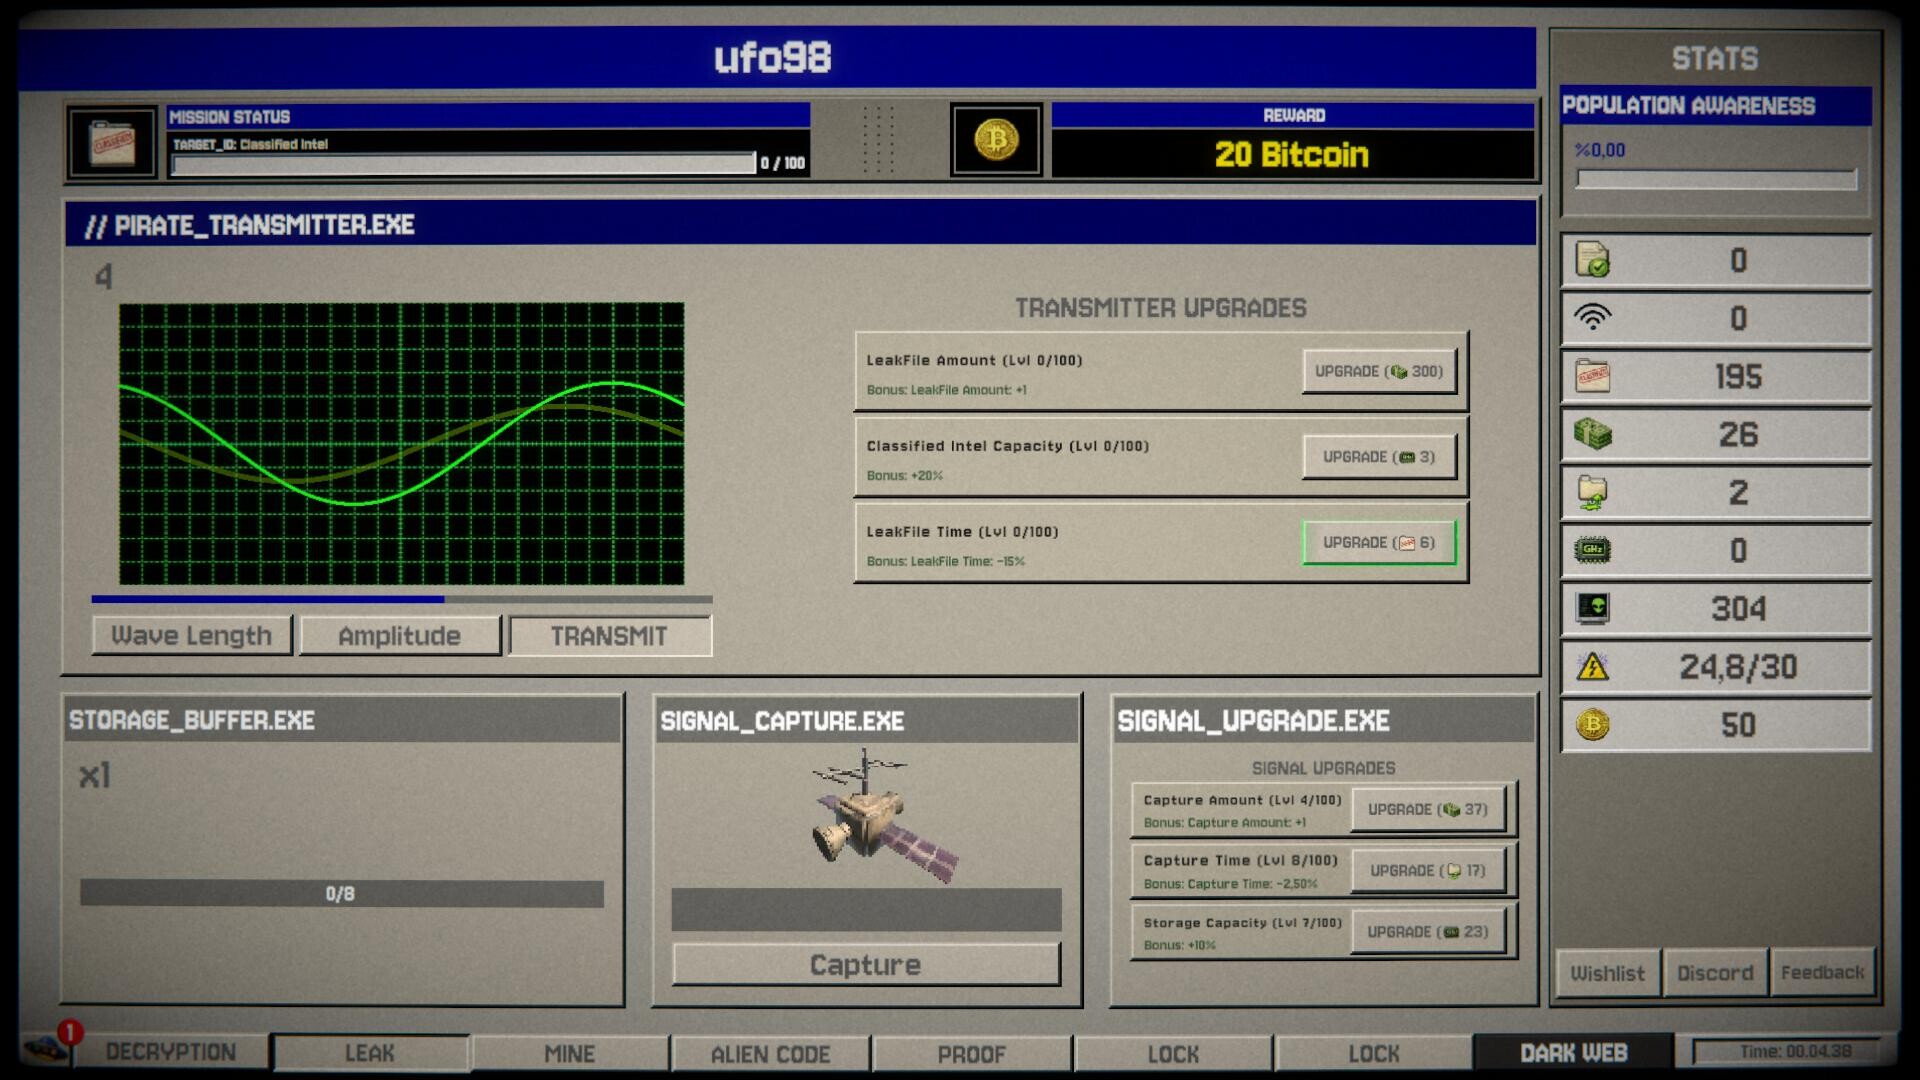Click the Time counter in status bar
The width and height of the screenshot is (1920, 1080).
[1786, 1052]
